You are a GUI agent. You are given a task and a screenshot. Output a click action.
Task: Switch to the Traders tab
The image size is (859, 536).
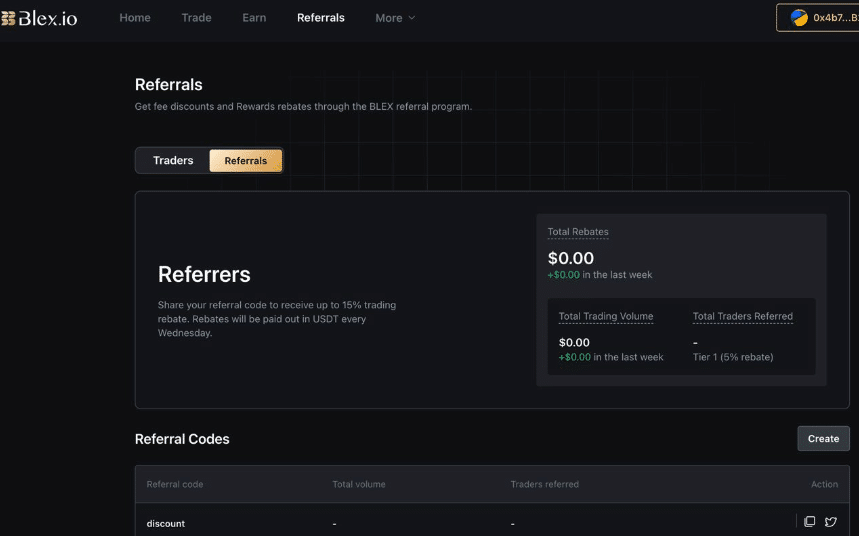(x=173, y=161)
